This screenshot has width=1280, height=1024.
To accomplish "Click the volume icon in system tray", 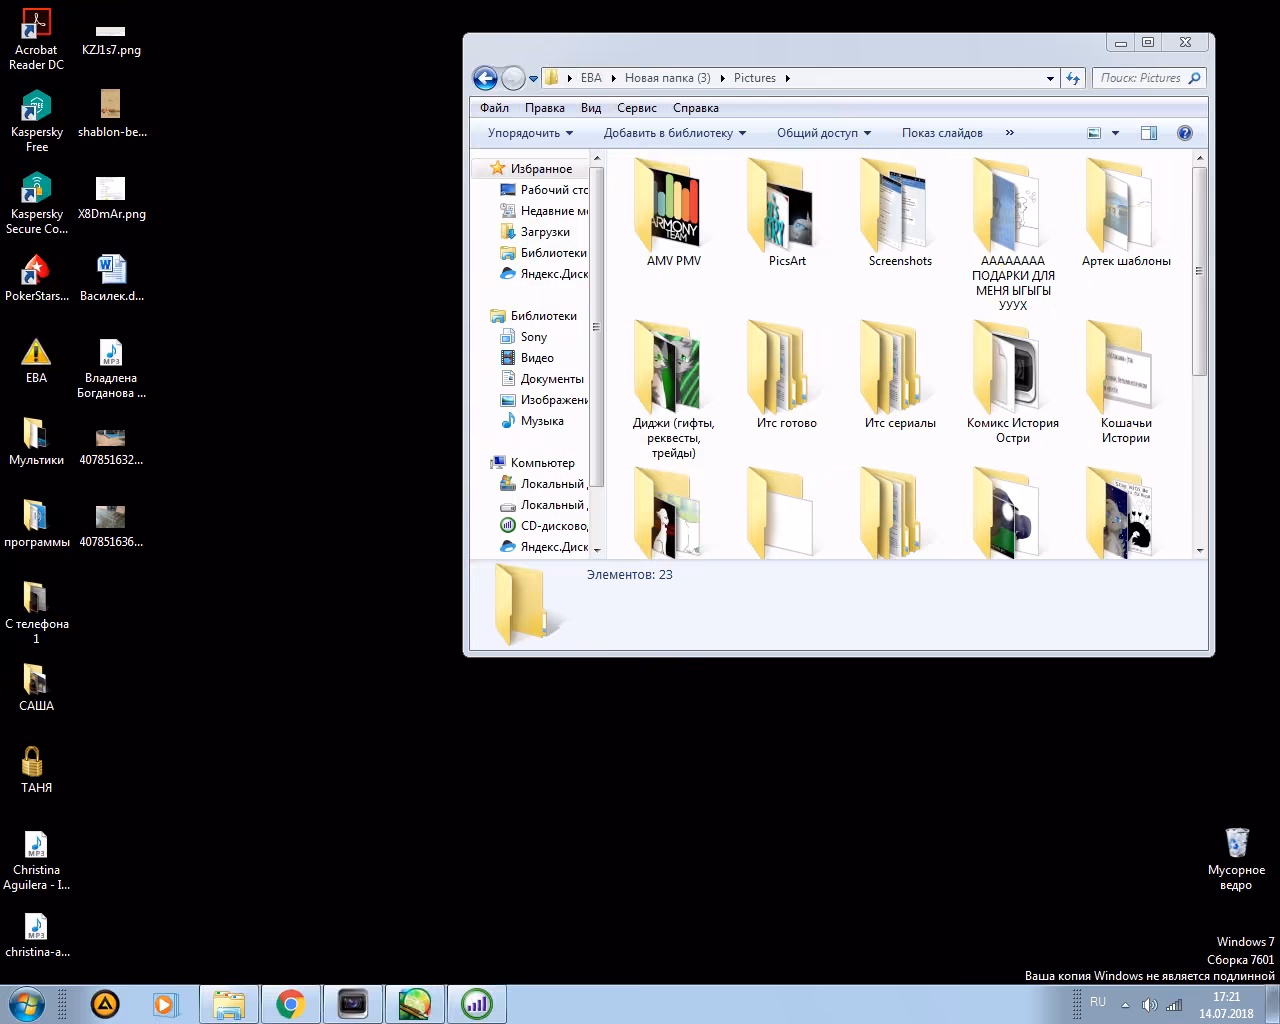I will click(1149, 1005).
